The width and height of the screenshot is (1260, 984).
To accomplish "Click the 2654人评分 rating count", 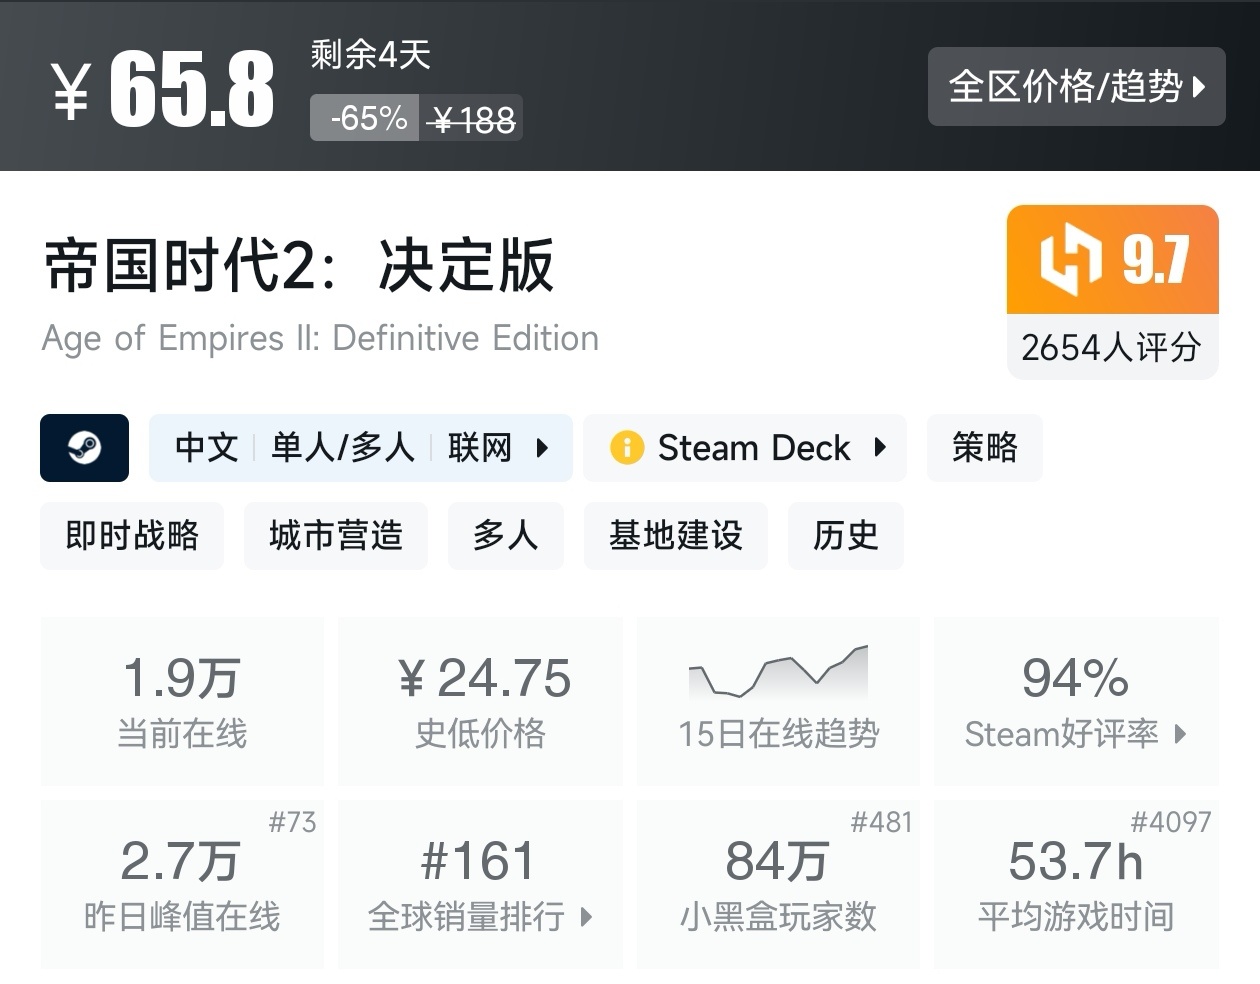I will 1111,347.
